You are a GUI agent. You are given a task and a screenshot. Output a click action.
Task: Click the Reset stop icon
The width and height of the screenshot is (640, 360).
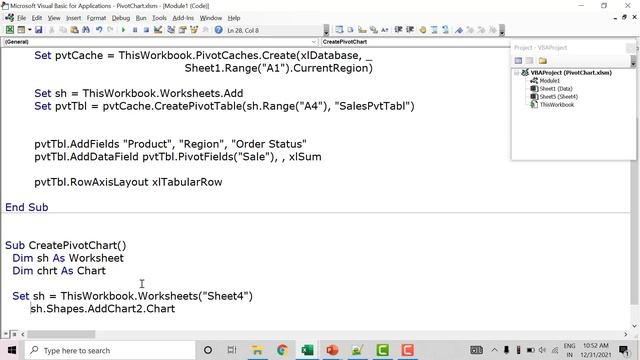pyautogui.click(x=146, y=30)
